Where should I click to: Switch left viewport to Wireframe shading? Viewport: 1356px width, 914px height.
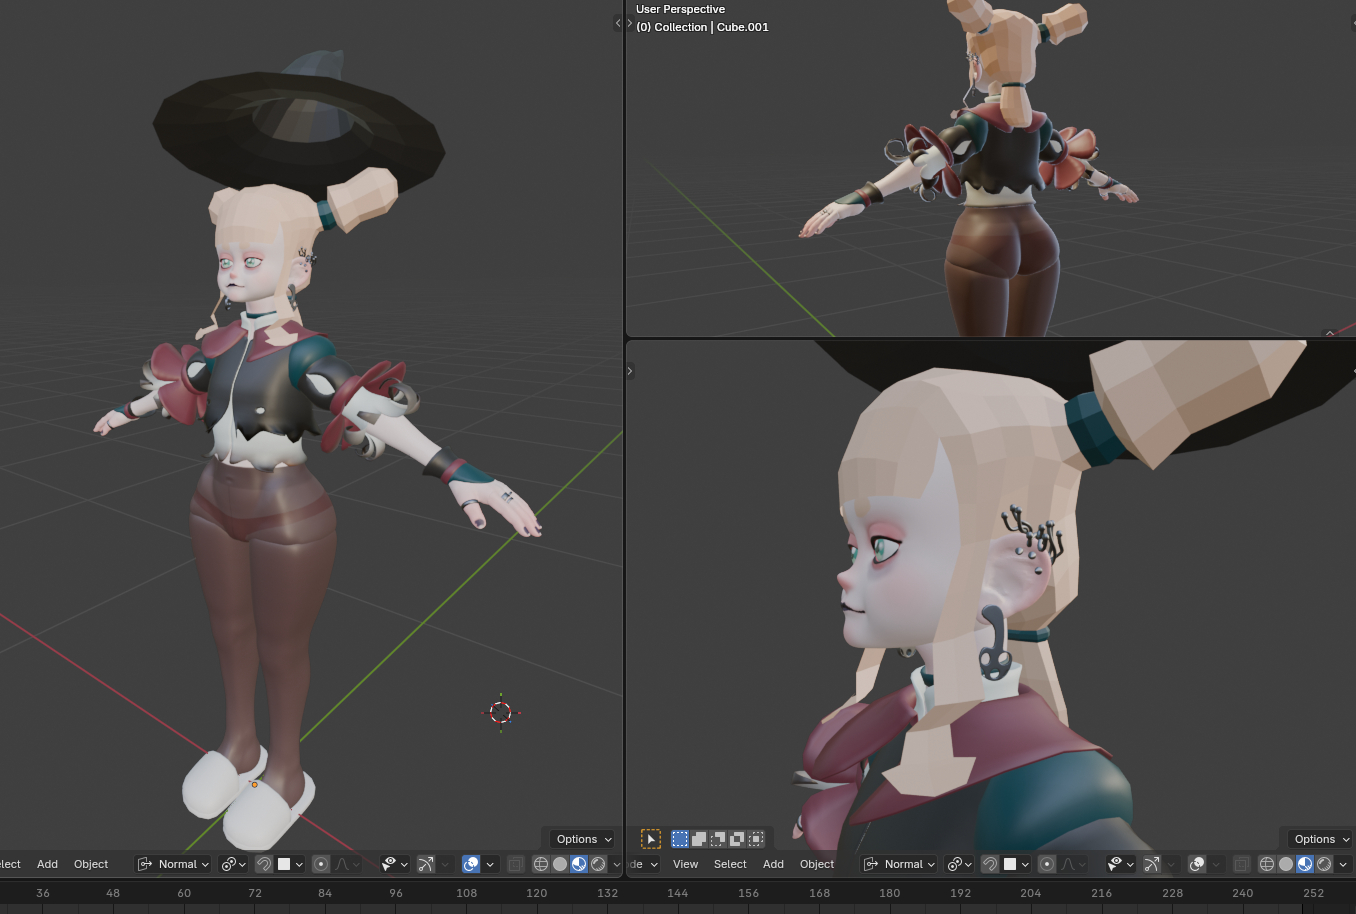[x=541, y=864]
